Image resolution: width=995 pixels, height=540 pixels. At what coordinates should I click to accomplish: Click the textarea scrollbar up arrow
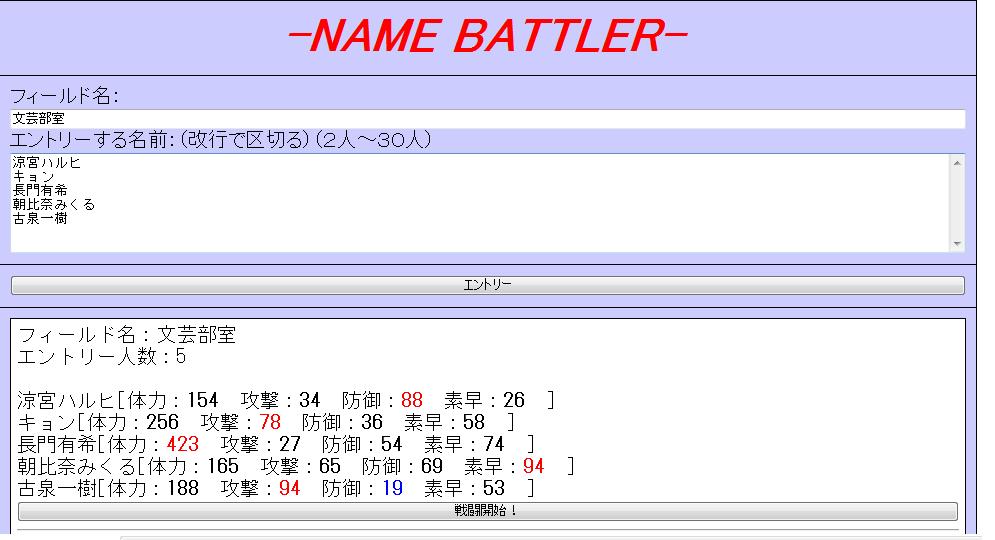(957, 163)
